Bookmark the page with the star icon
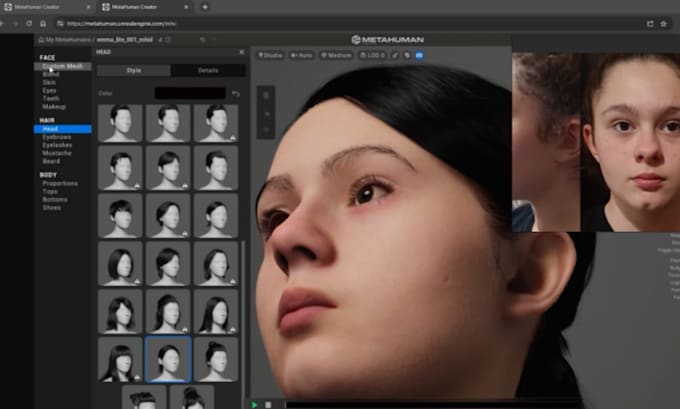This screenshot has height=409, width=680. coord(664,24)
